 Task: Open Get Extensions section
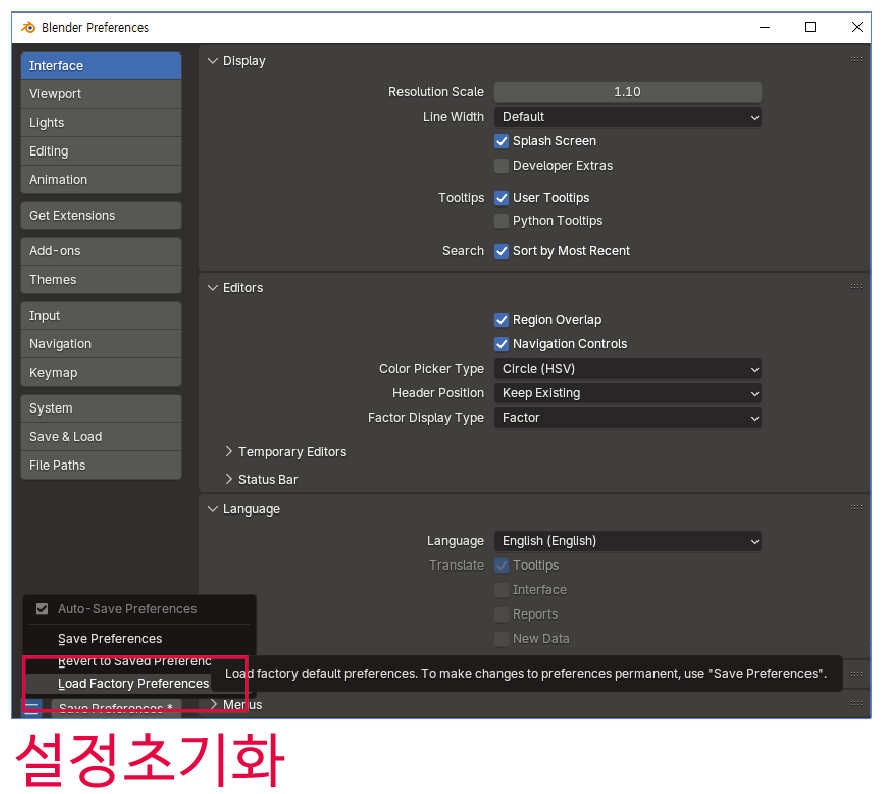[101, 215]
